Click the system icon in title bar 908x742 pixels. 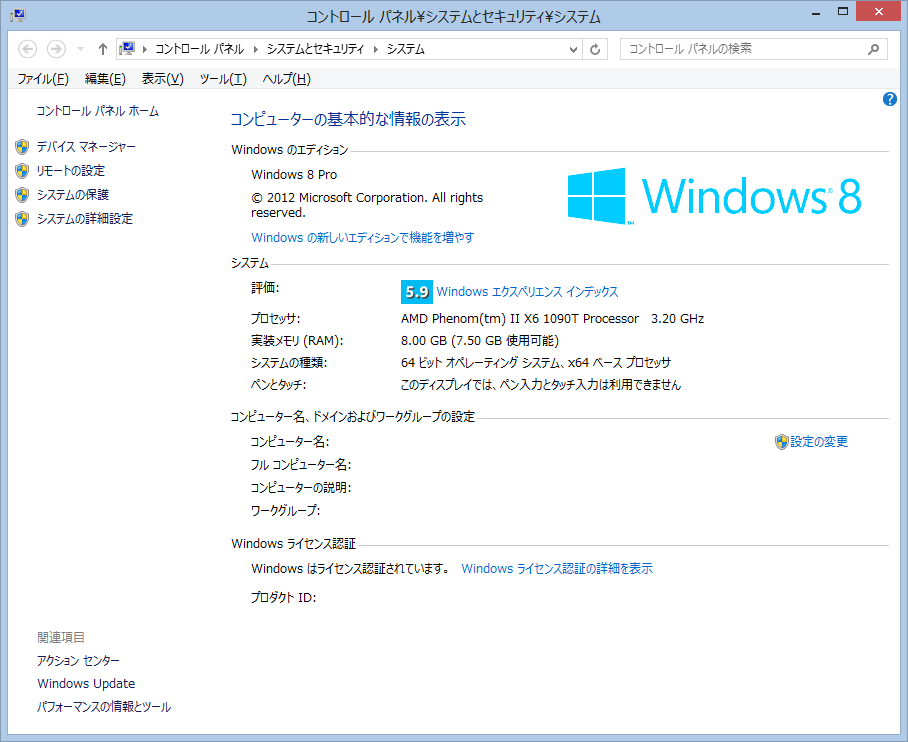18,15
